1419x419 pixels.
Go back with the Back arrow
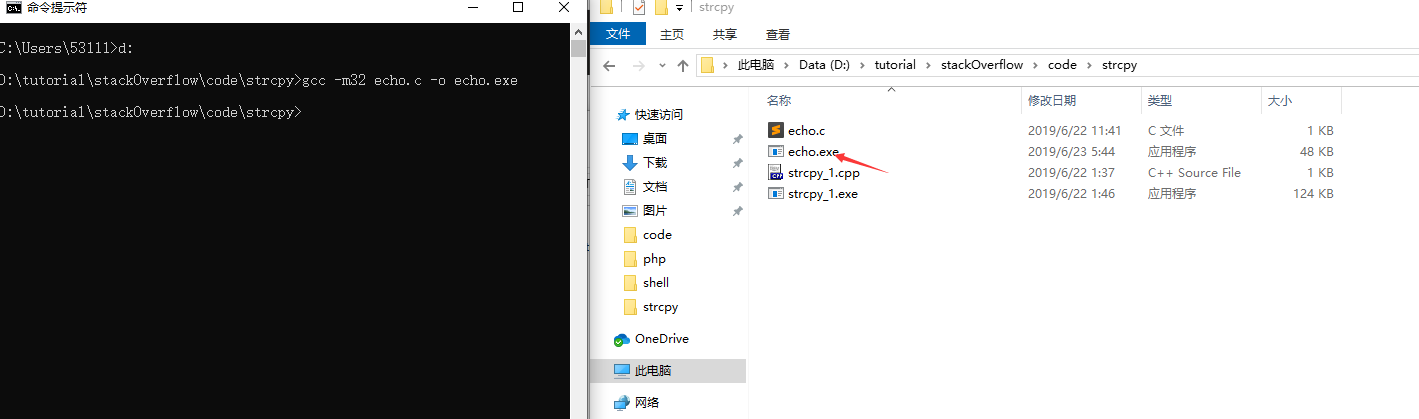(609, 65)
